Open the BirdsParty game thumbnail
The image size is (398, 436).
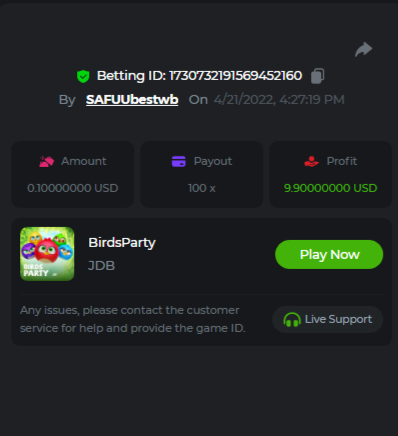(x=47, y=254)
